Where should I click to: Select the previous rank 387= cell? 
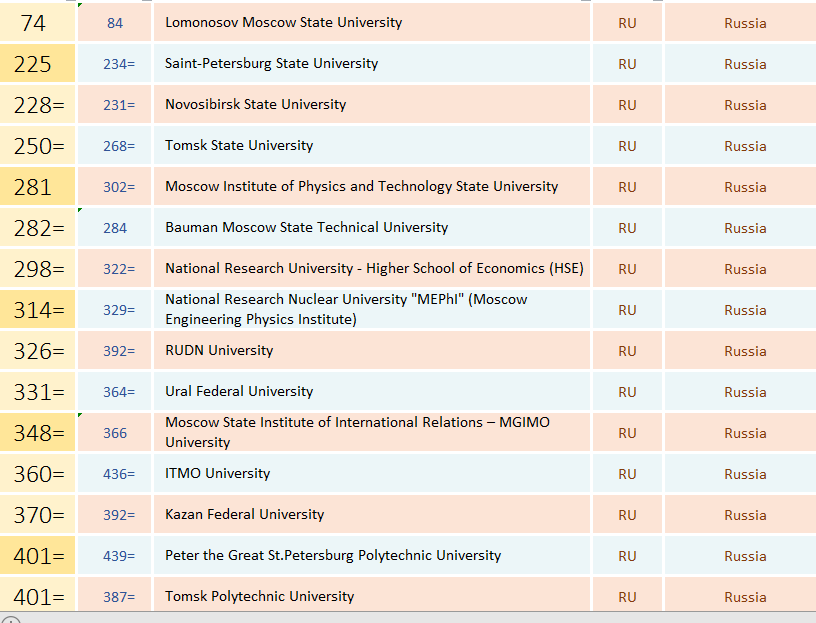[x=114, y=594]
